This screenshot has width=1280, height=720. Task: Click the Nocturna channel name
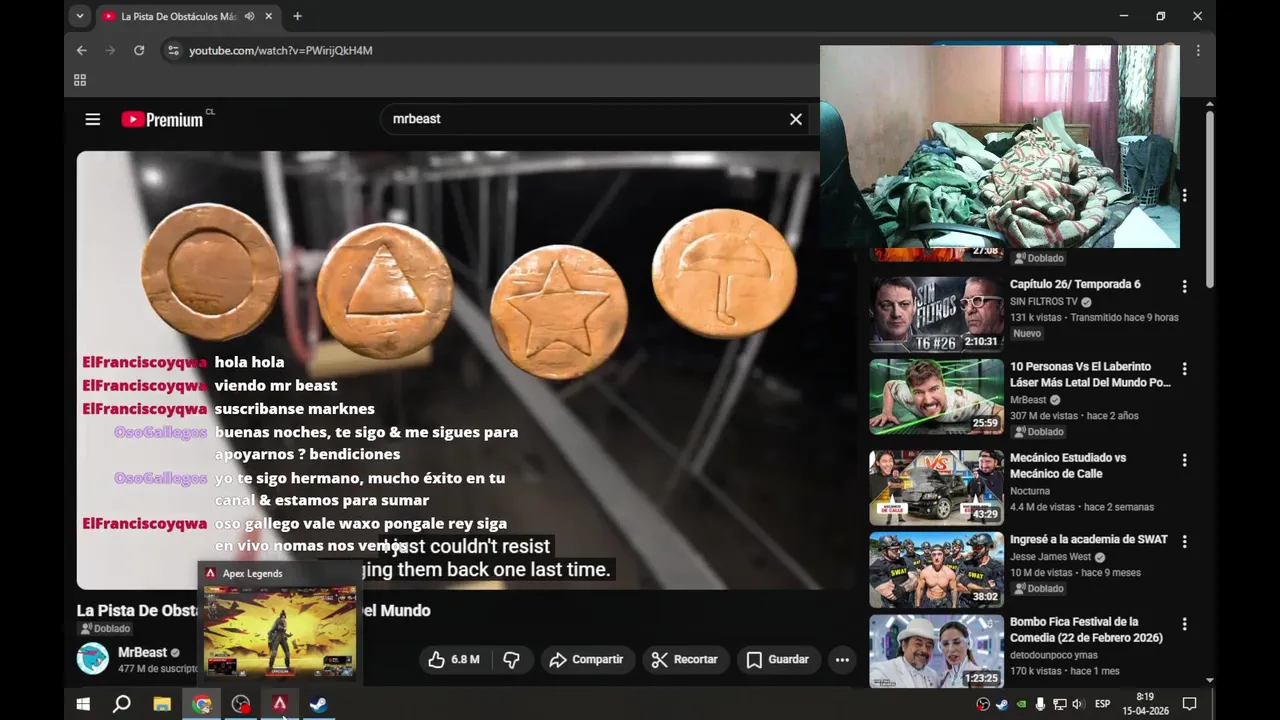tap(1030, 491)
